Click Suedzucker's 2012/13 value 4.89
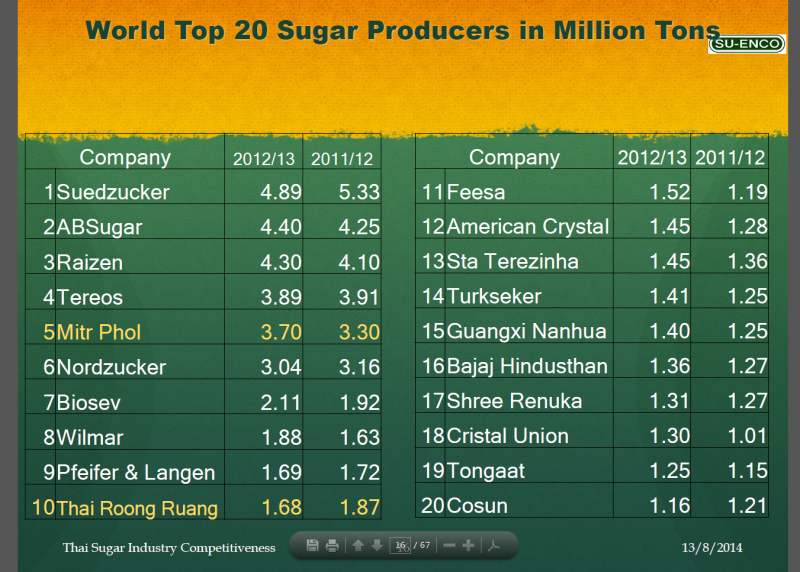Image resolution: width=800 pixels, height=572 pixels. 281,192
